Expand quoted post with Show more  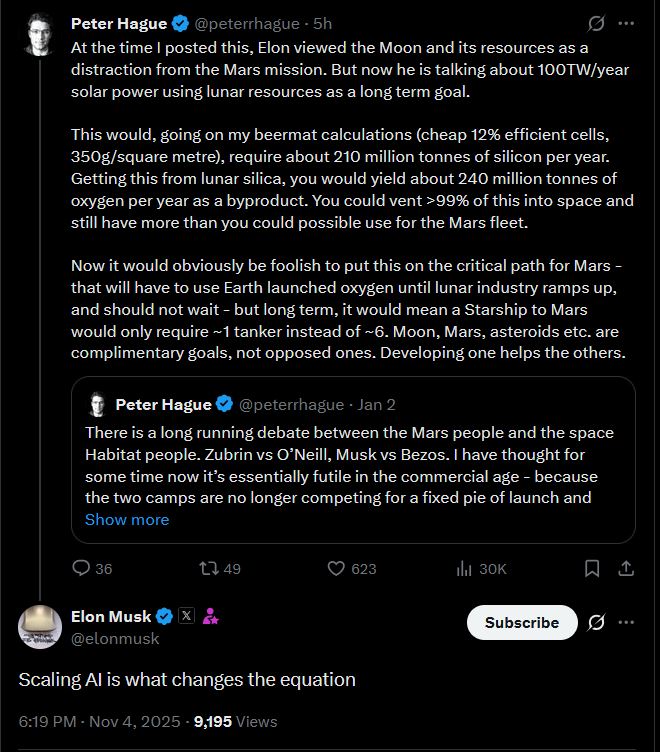(127, 519)
